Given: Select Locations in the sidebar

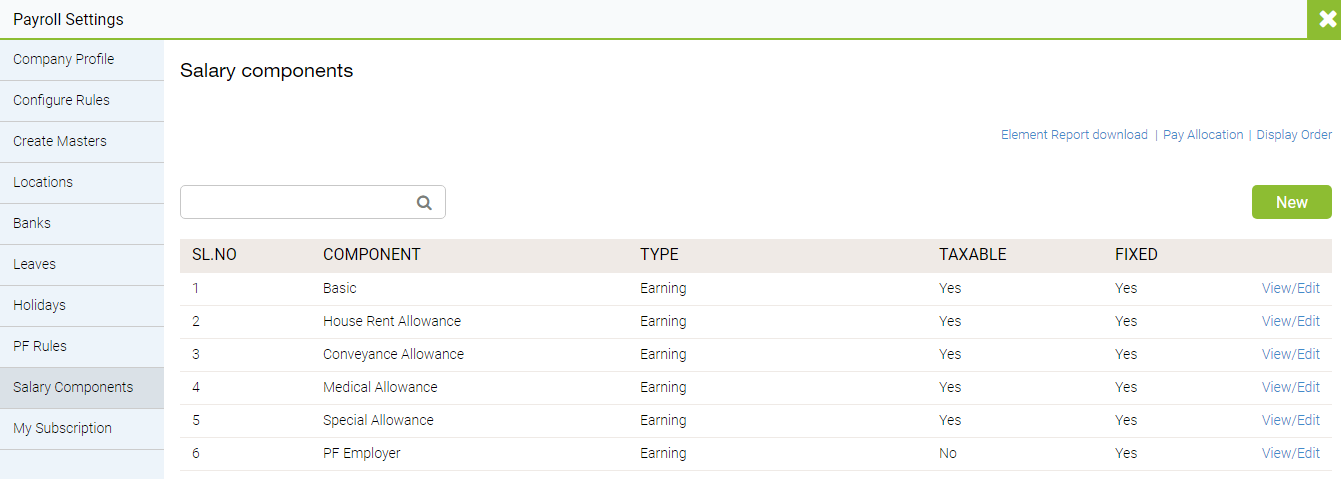Looking at the screenshot, I should [82, 183].
